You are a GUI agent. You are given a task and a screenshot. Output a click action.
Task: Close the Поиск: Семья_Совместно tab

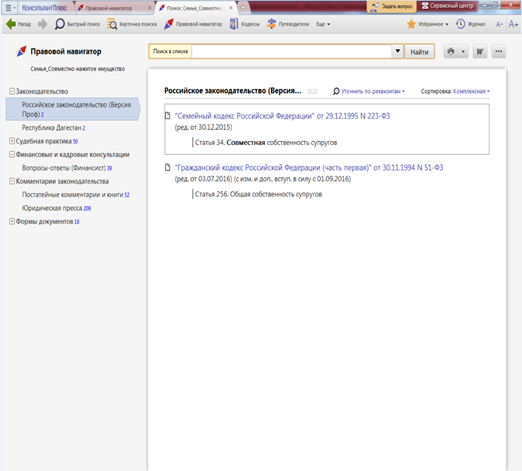pos(231,8)
